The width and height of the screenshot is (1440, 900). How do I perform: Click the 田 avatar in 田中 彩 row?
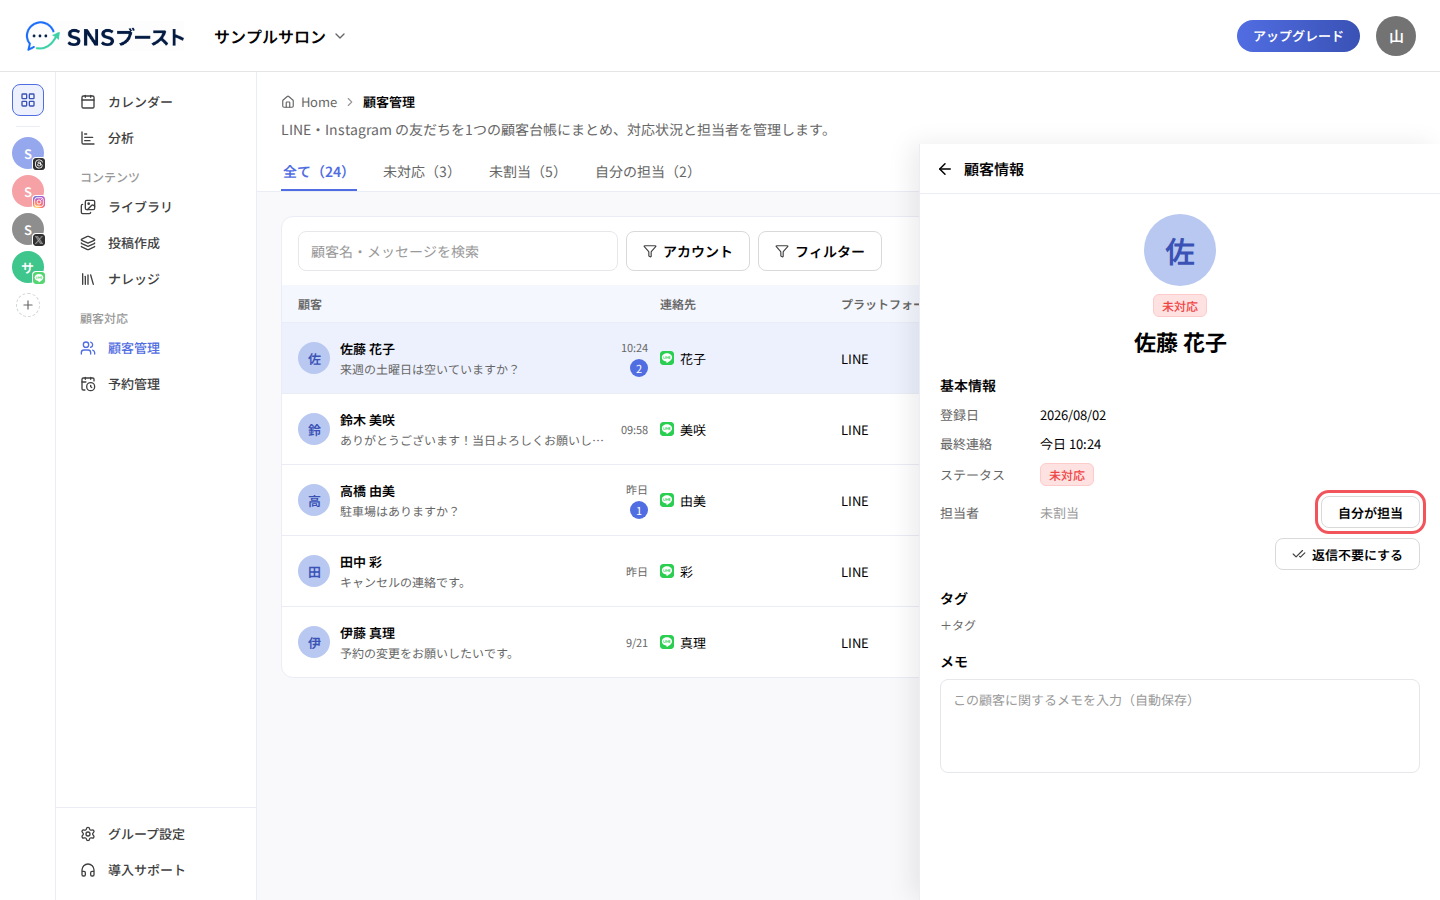tap(314, 571)
